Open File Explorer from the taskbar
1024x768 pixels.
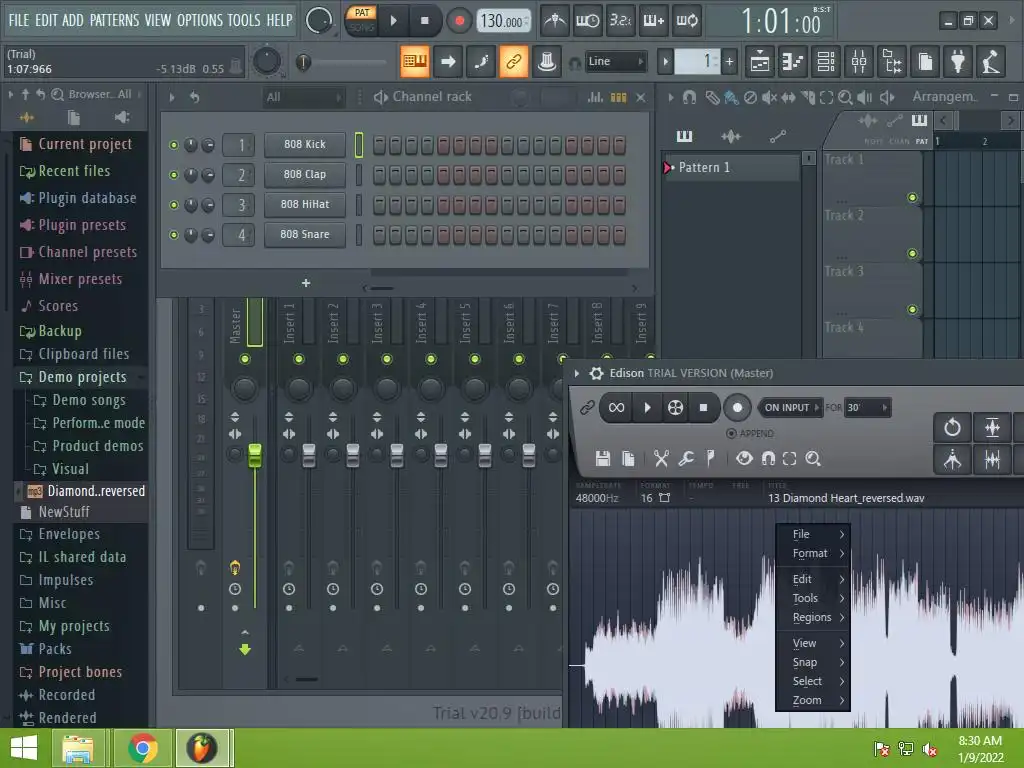point(78,748)
